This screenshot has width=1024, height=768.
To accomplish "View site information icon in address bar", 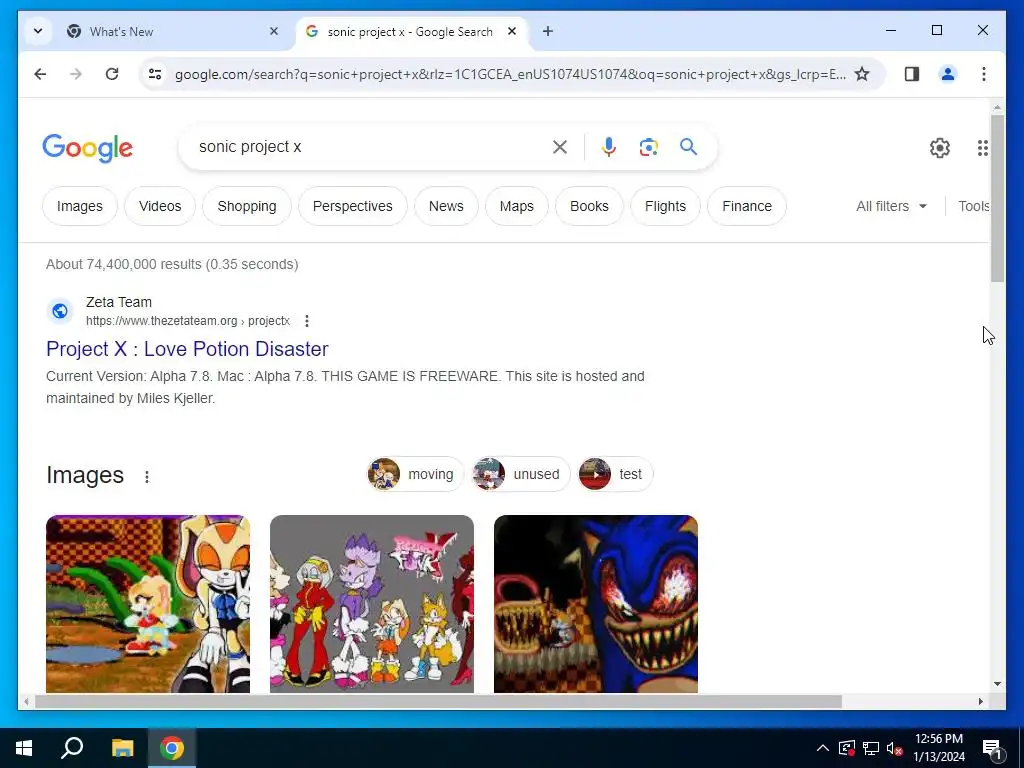I will click(155, 74).
